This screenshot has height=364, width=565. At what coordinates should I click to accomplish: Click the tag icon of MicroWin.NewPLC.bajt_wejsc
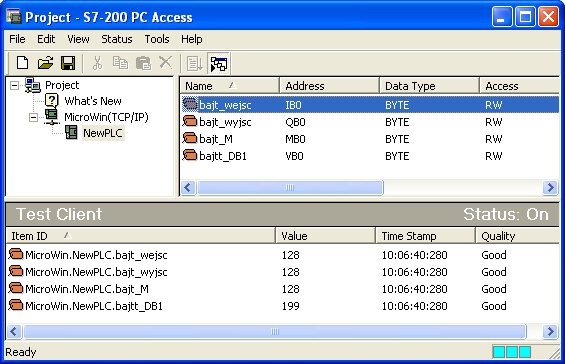[15, 255]
